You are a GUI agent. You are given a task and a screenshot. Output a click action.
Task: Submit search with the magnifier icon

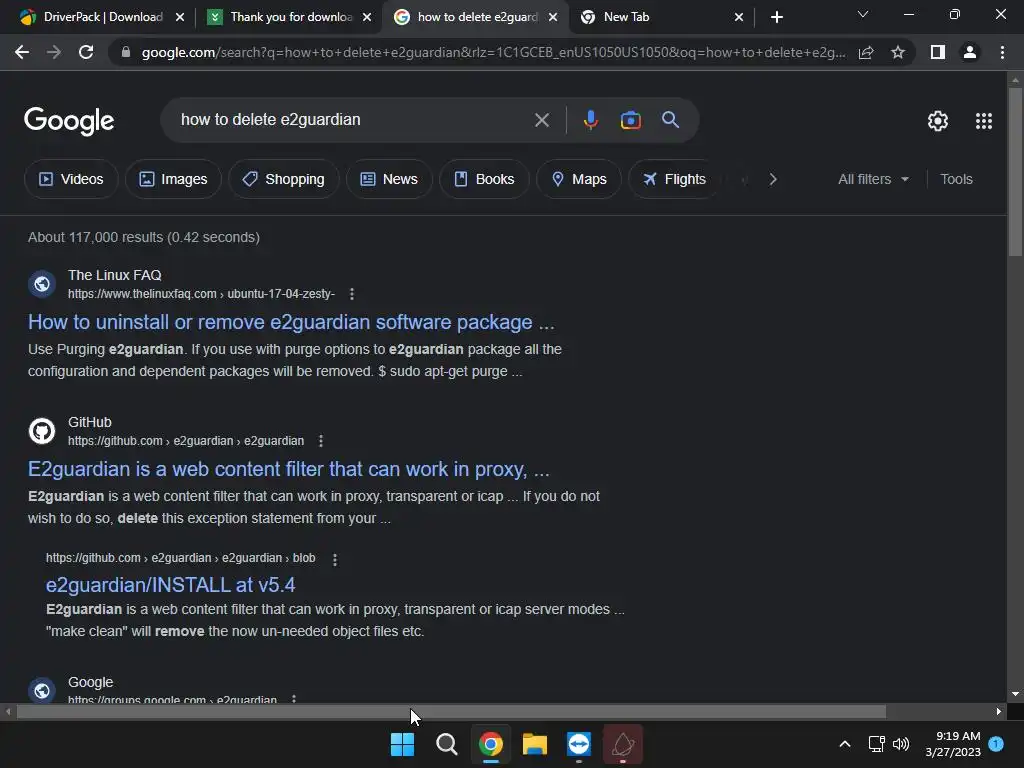click(x=670, y=120)
